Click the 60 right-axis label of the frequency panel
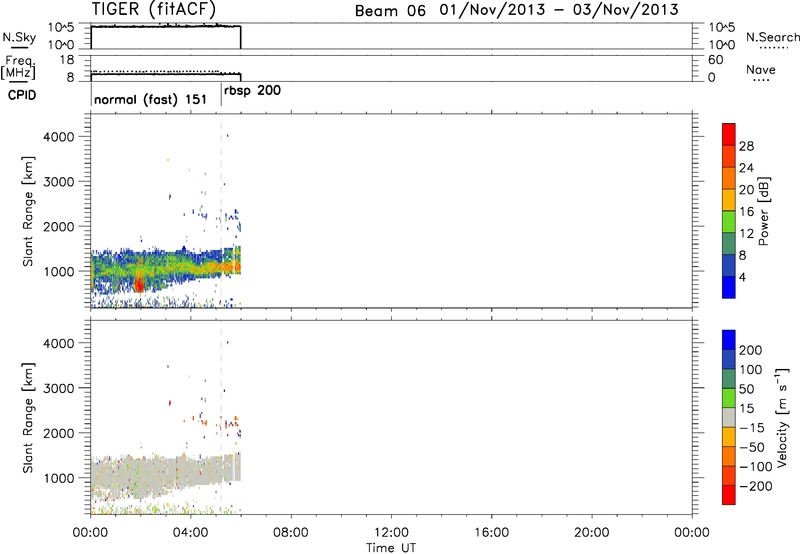This screenshot has width=800, height=554. (716, 60)
